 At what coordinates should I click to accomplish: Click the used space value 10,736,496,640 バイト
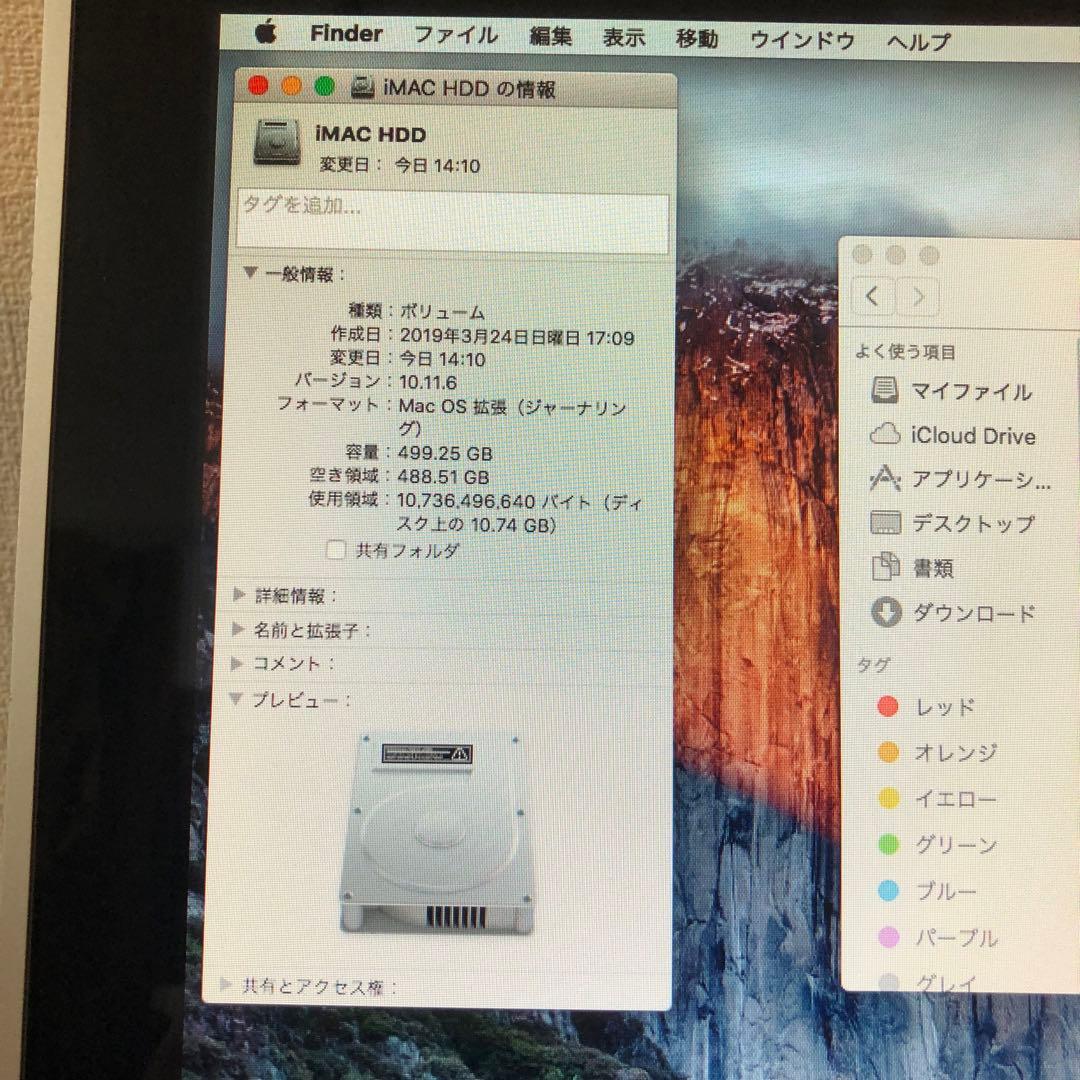[x=493, y=501]
